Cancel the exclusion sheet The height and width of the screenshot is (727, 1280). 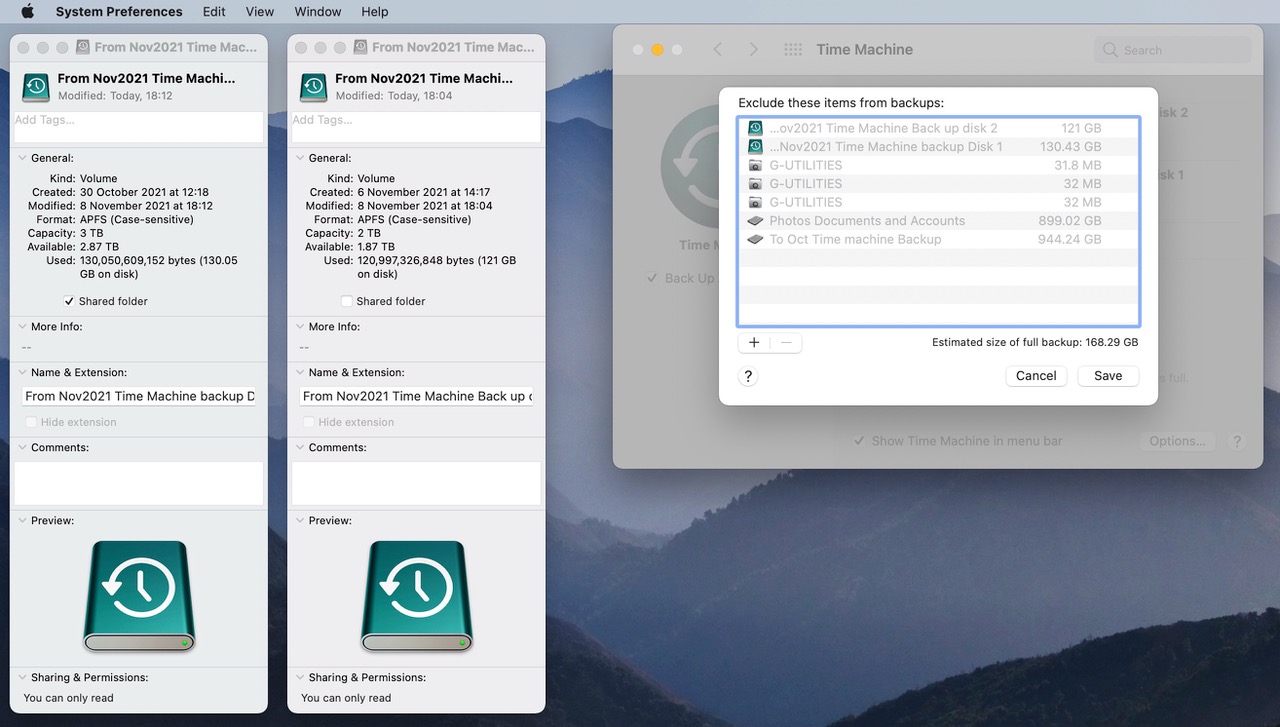click(1036, 376)
